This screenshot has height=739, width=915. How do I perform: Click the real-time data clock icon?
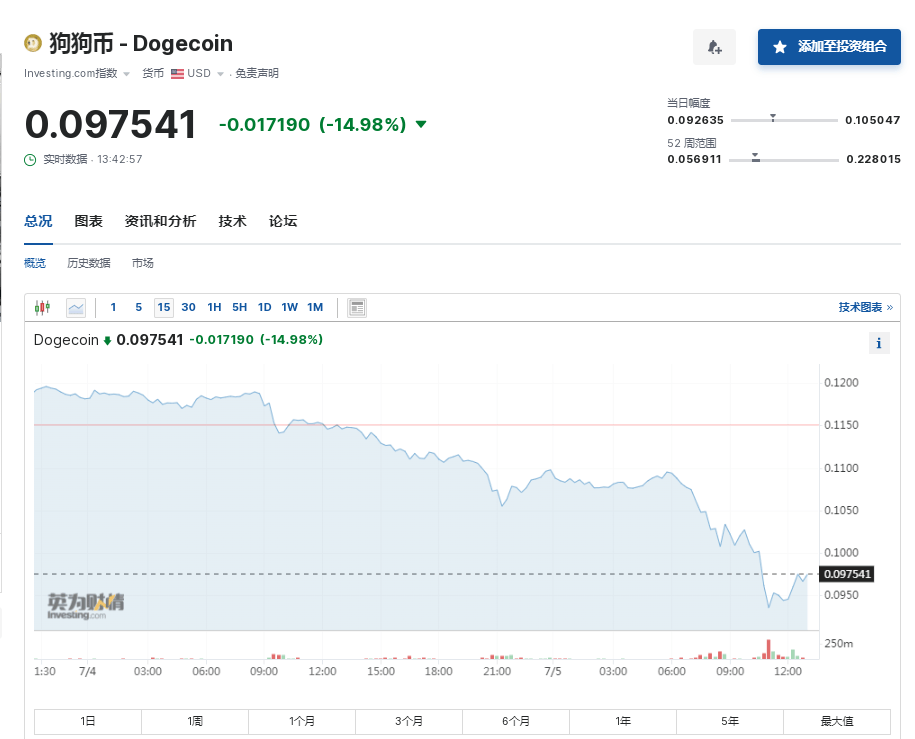coord(29,158)
